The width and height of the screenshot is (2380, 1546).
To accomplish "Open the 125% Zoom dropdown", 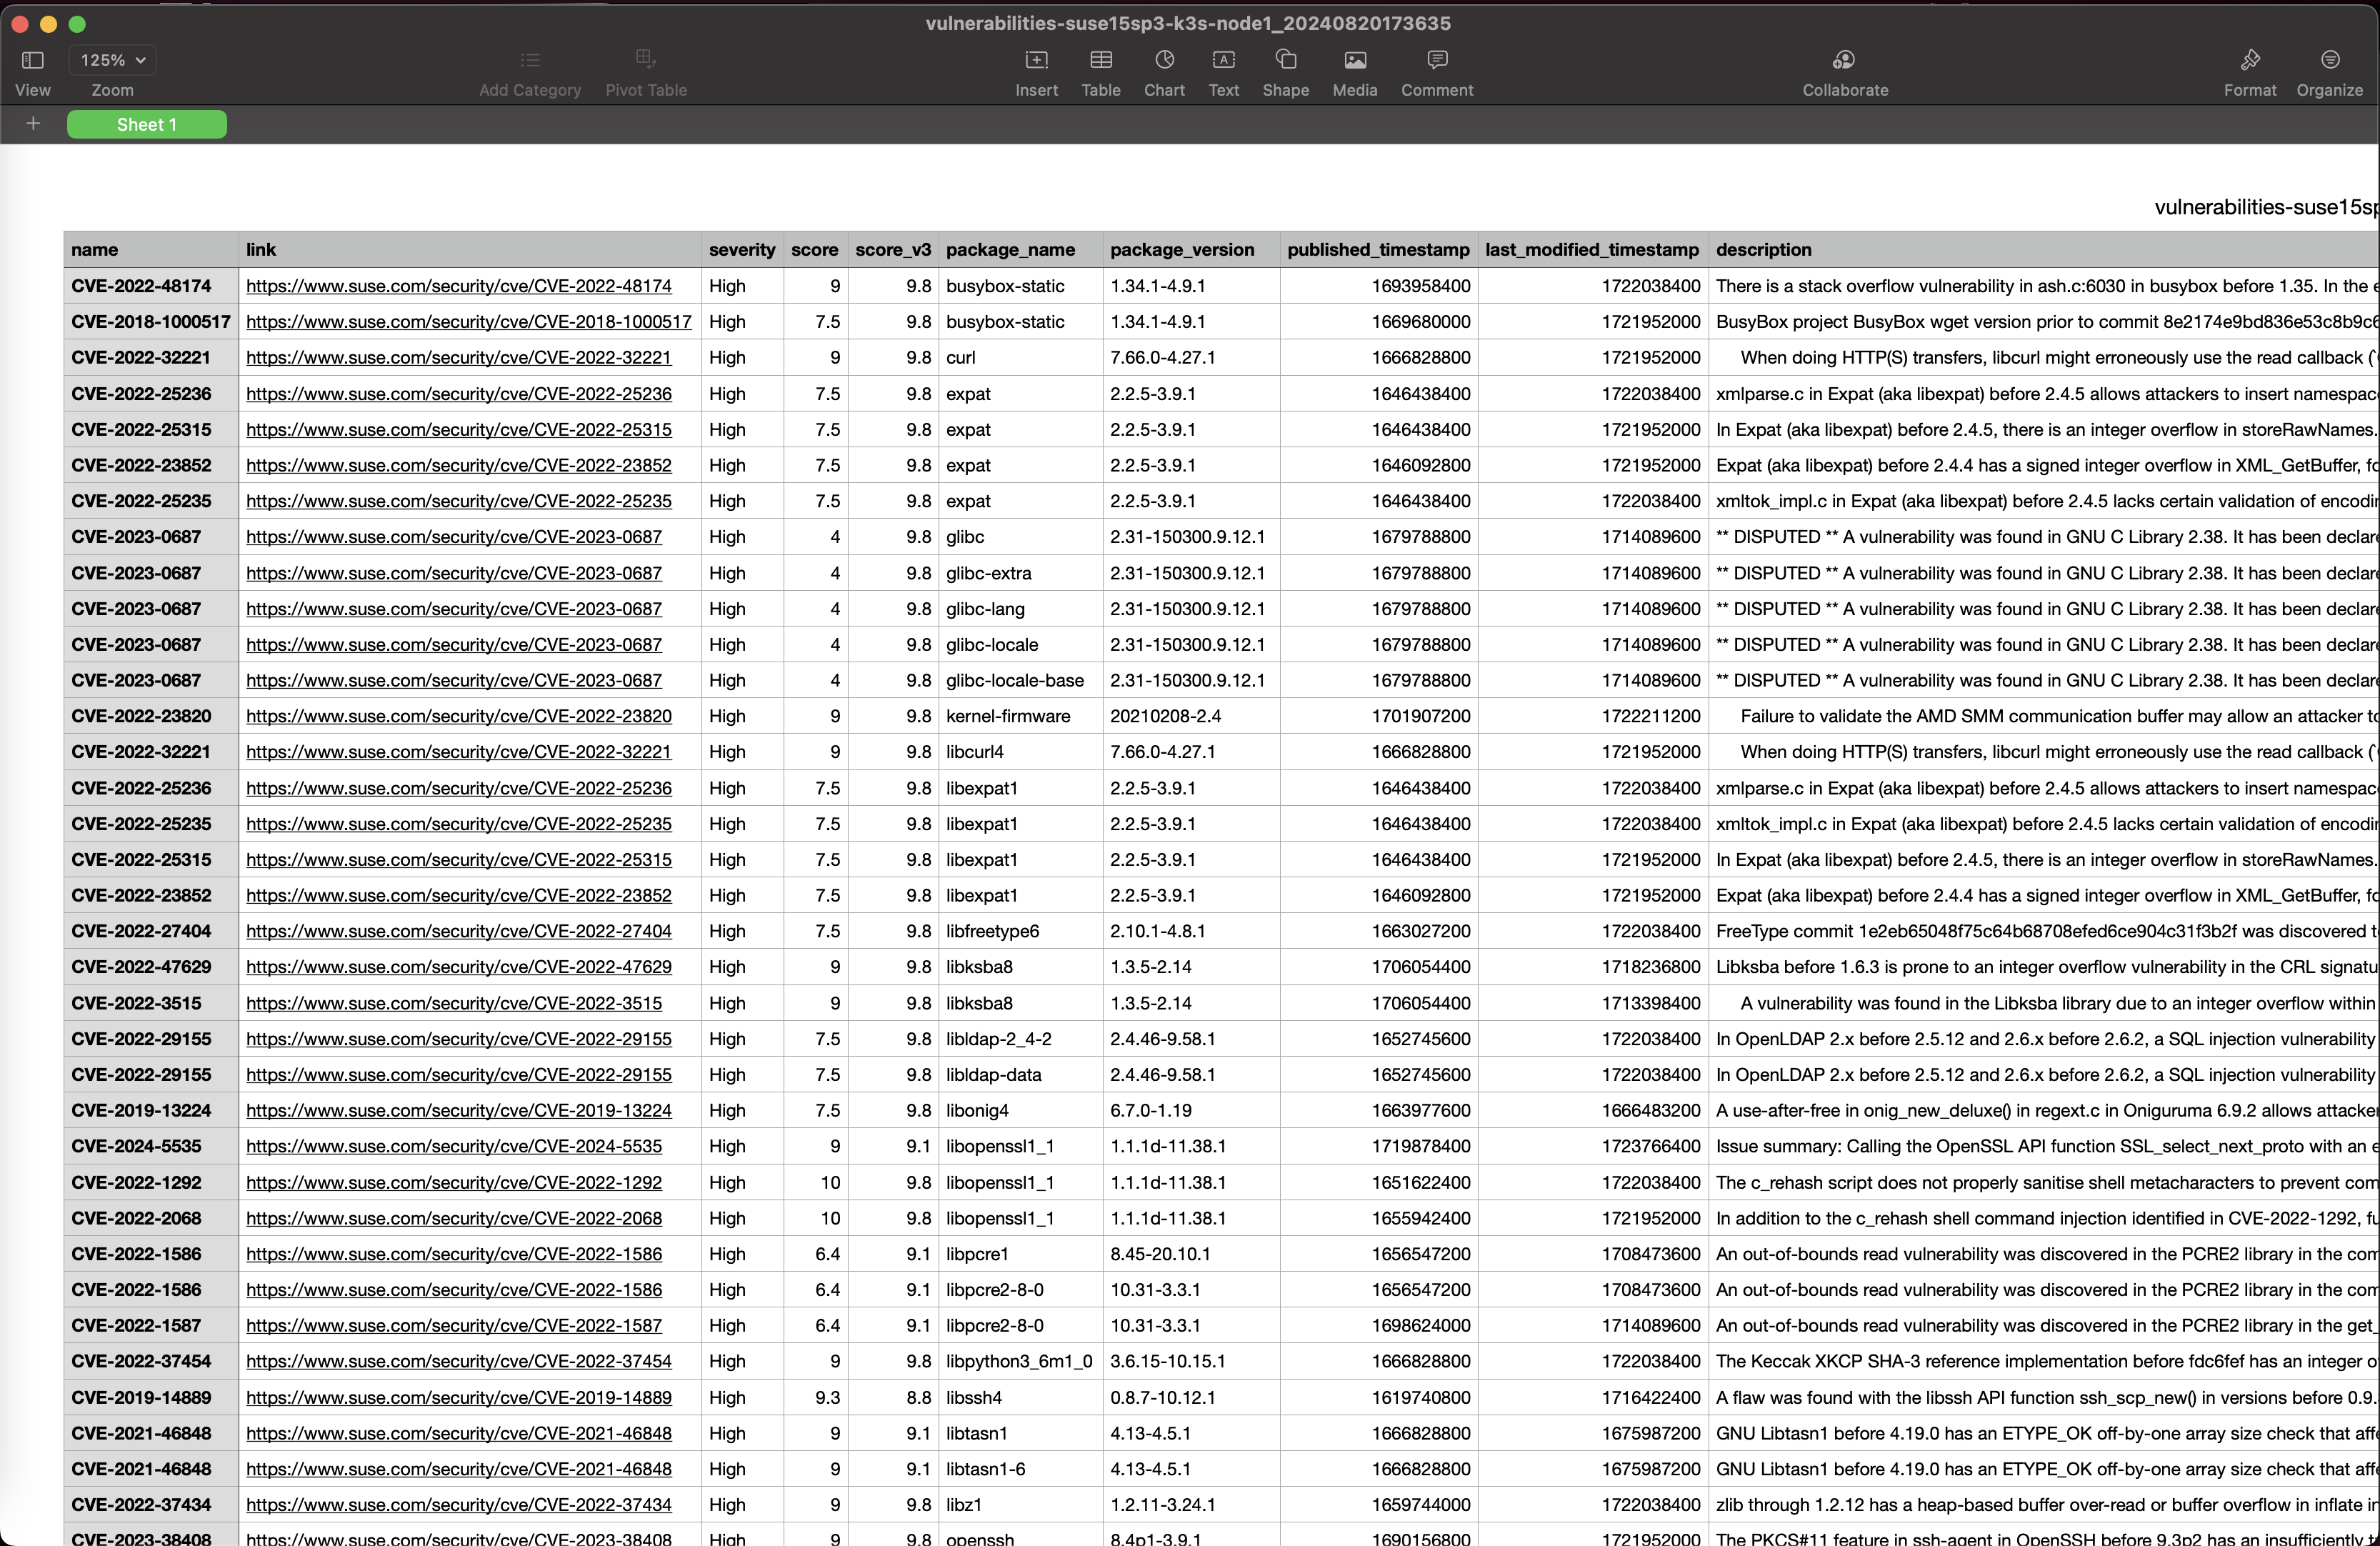I will click(x=112, y=60).
